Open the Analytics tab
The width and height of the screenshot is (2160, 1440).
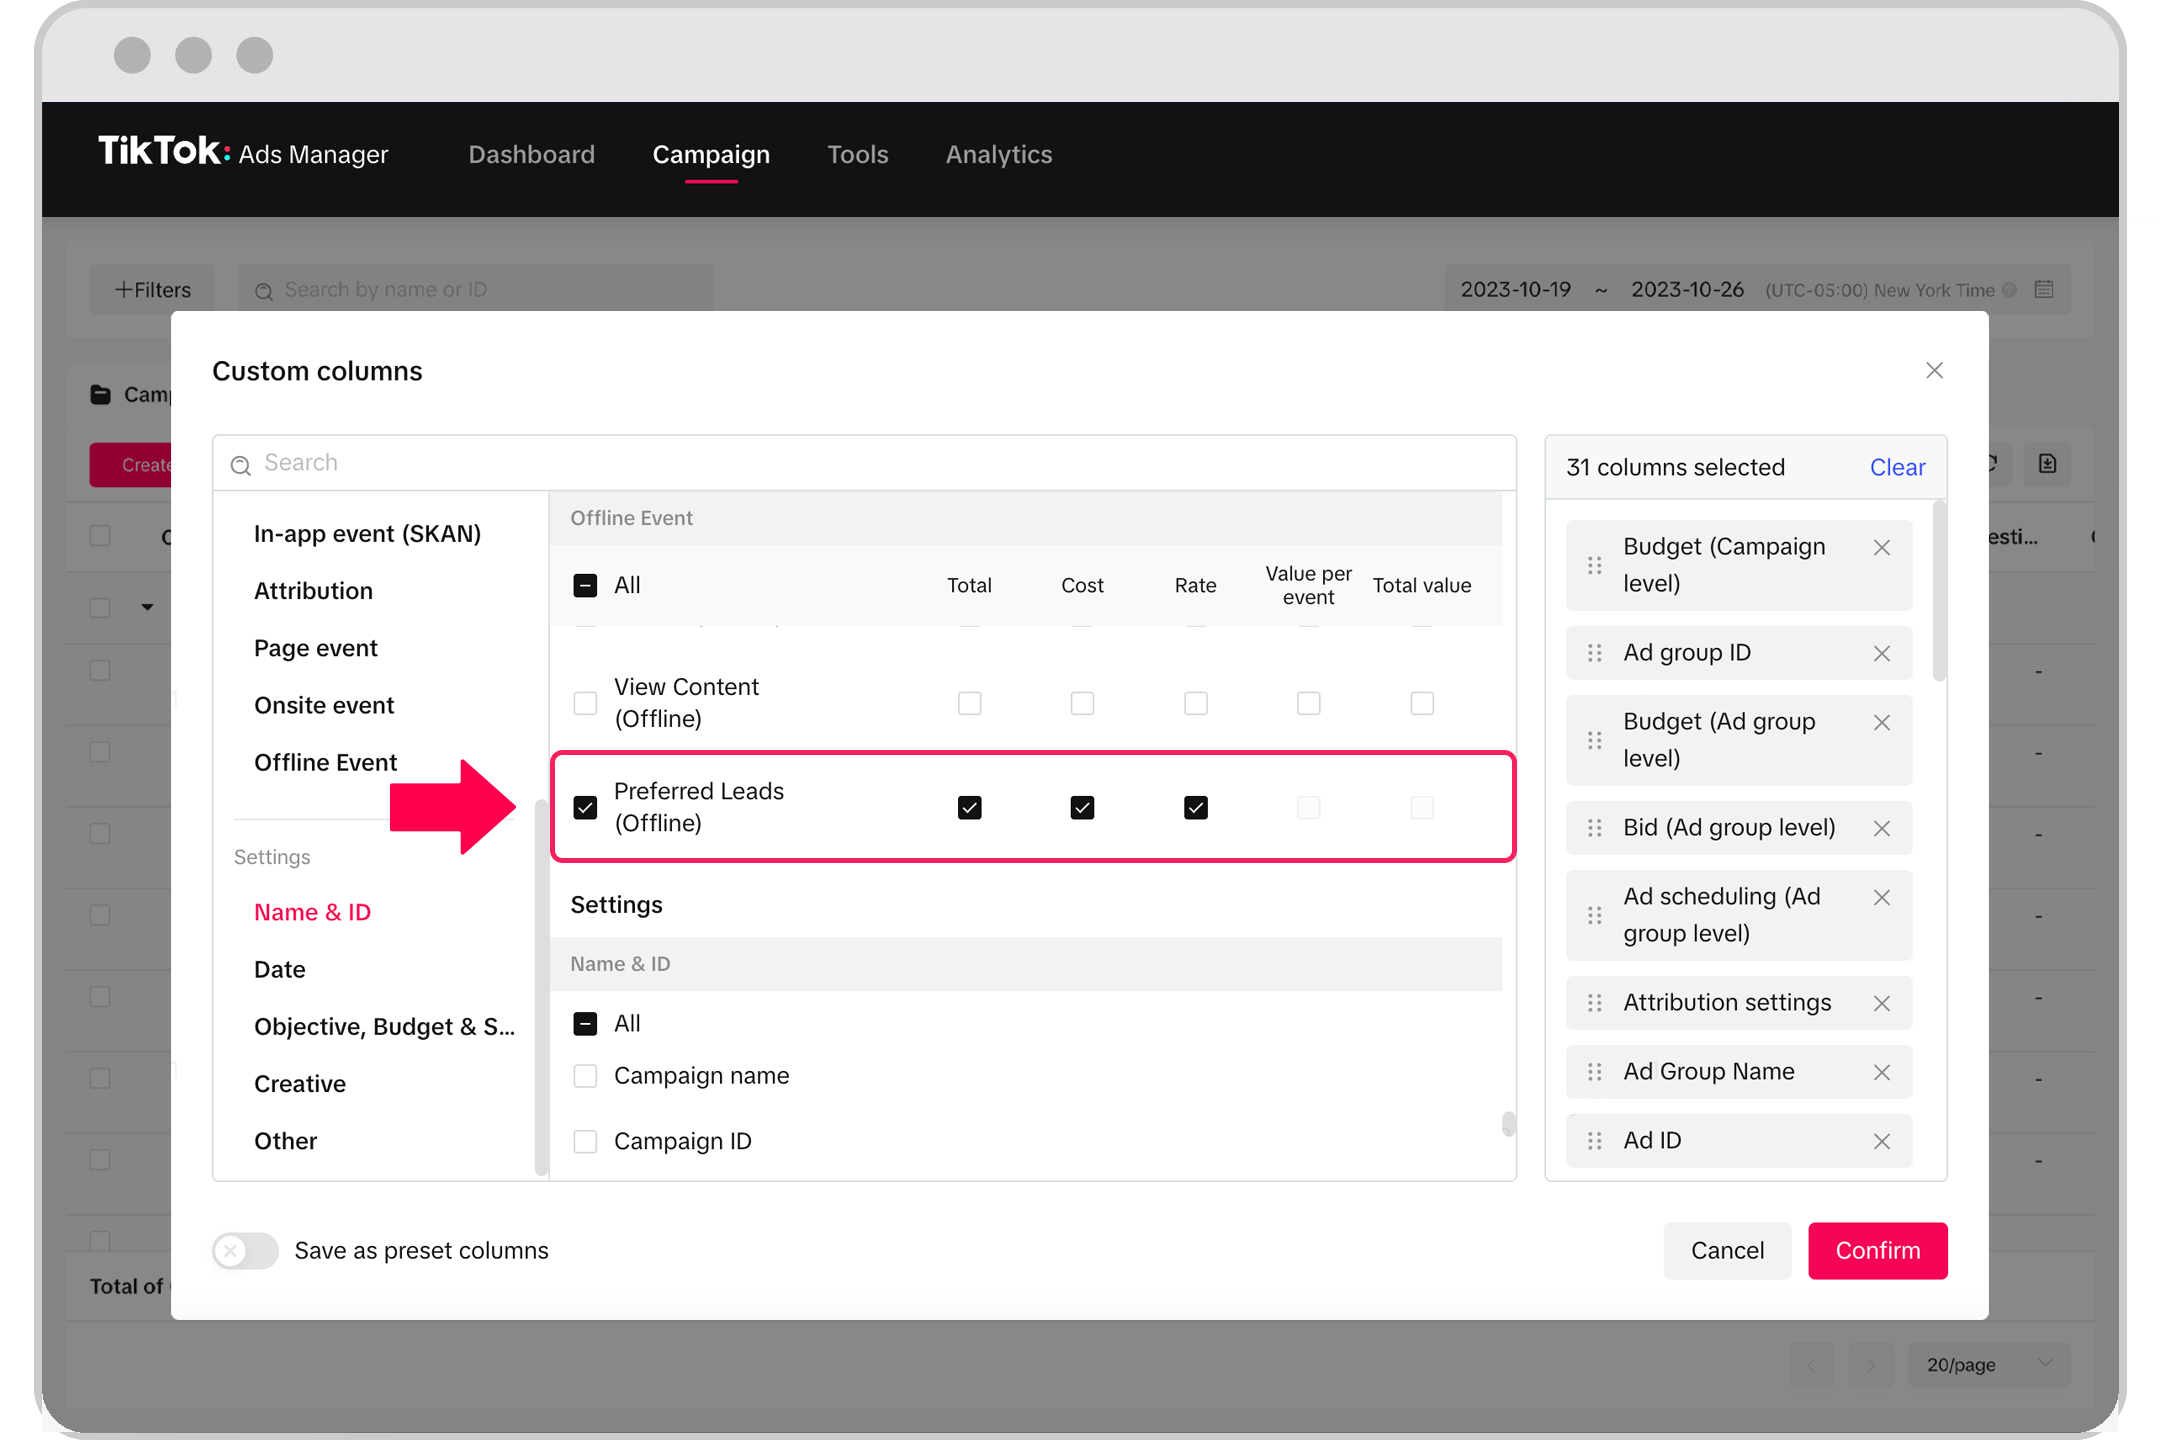tap(999, 154)
